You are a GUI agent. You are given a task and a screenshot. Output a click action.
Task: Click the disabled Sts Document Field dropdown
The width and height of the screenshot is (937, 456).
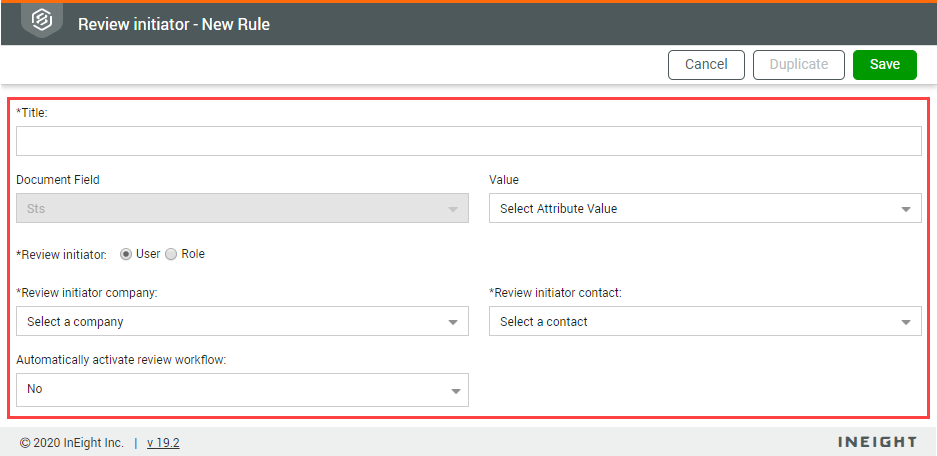[x=242, y=209]
